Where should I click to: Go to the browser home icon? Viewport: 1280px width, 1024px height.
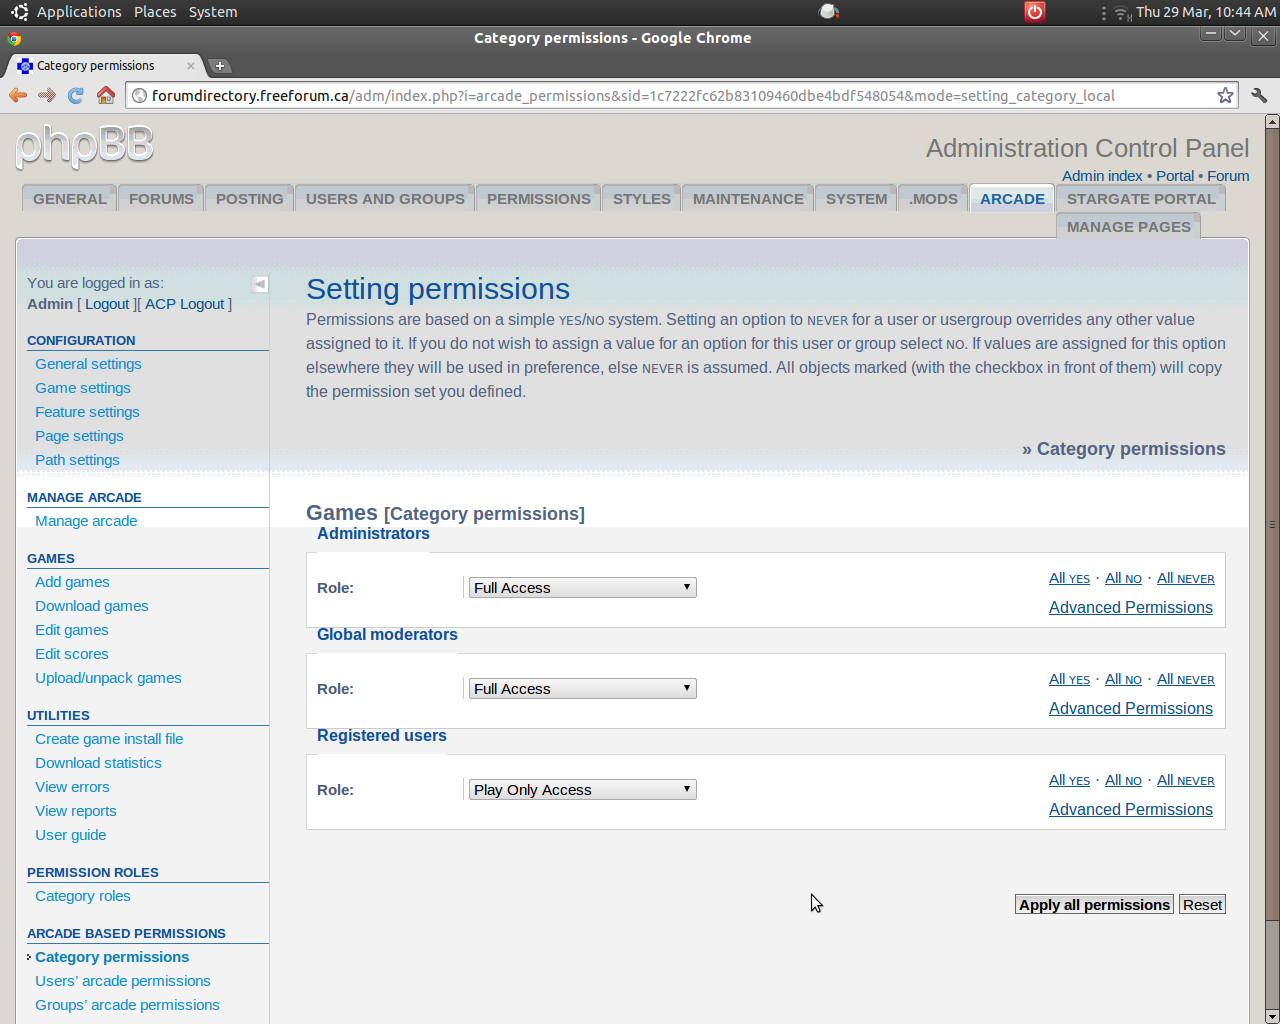[106, 95]
